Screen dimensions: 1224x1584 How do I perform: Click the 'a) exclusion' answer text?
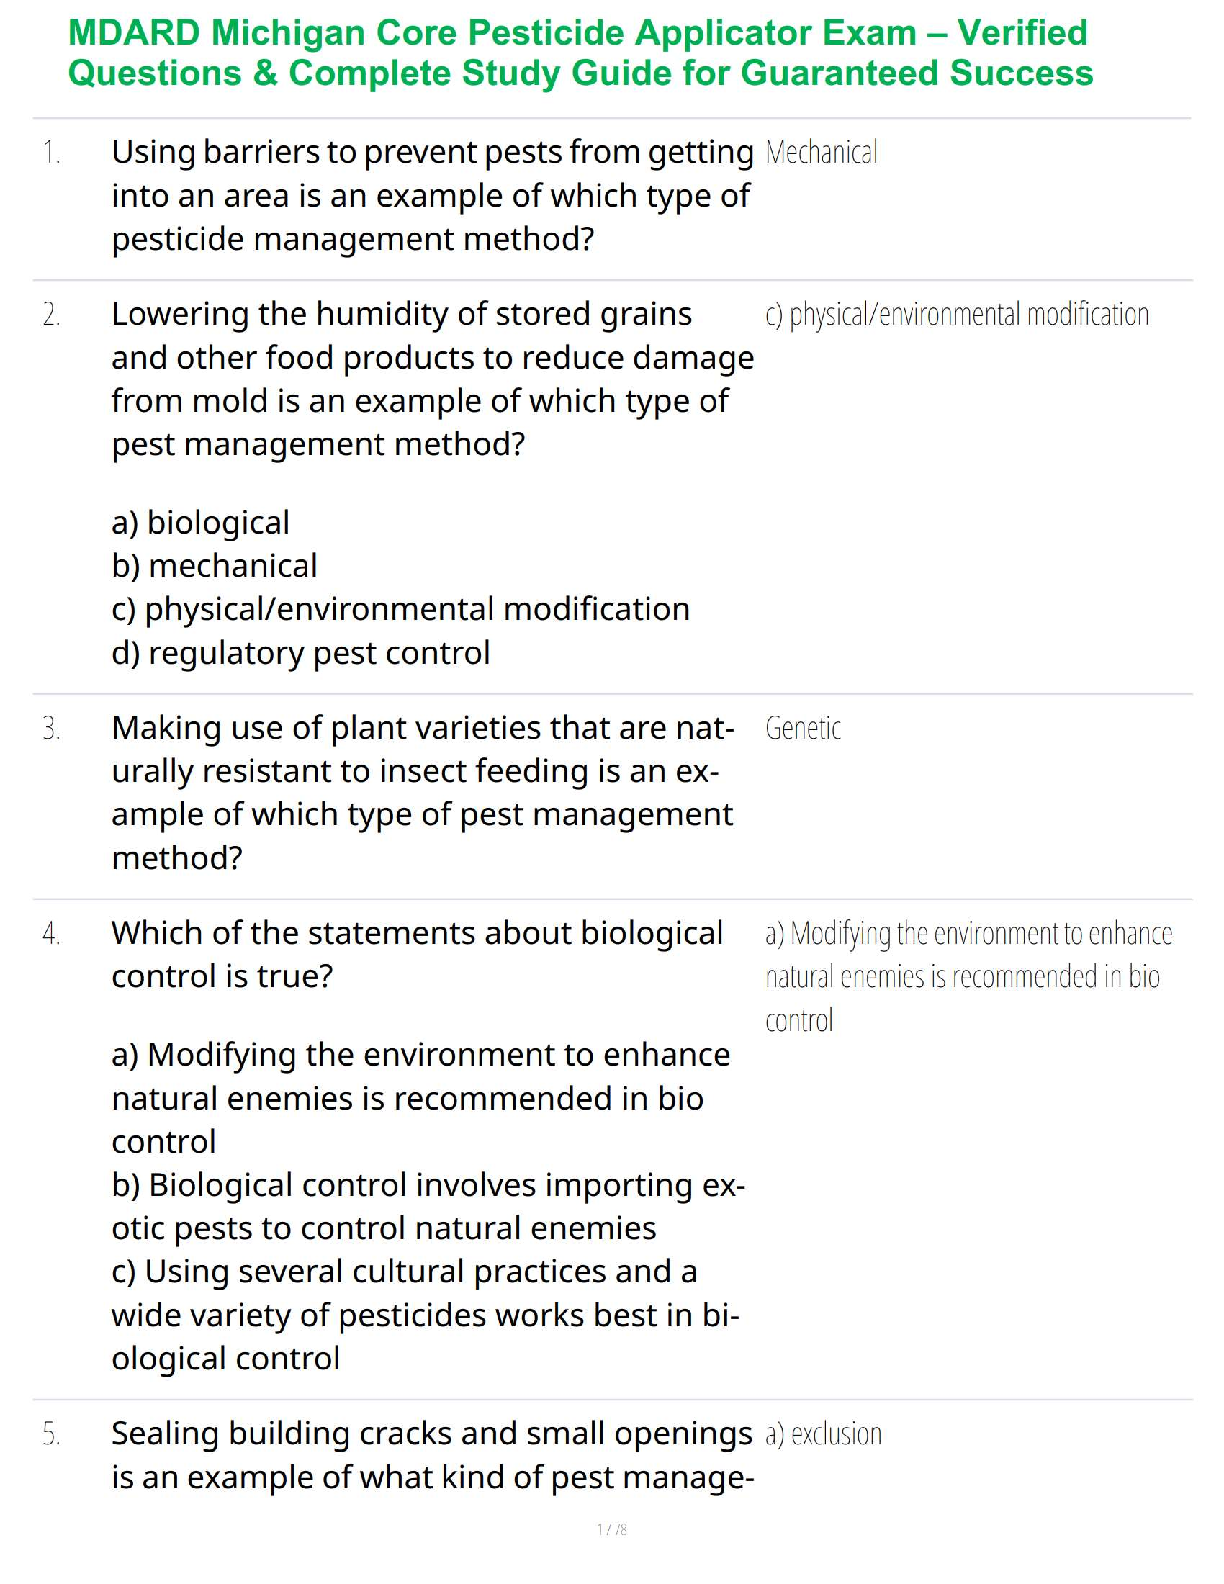pos(824,1435)
